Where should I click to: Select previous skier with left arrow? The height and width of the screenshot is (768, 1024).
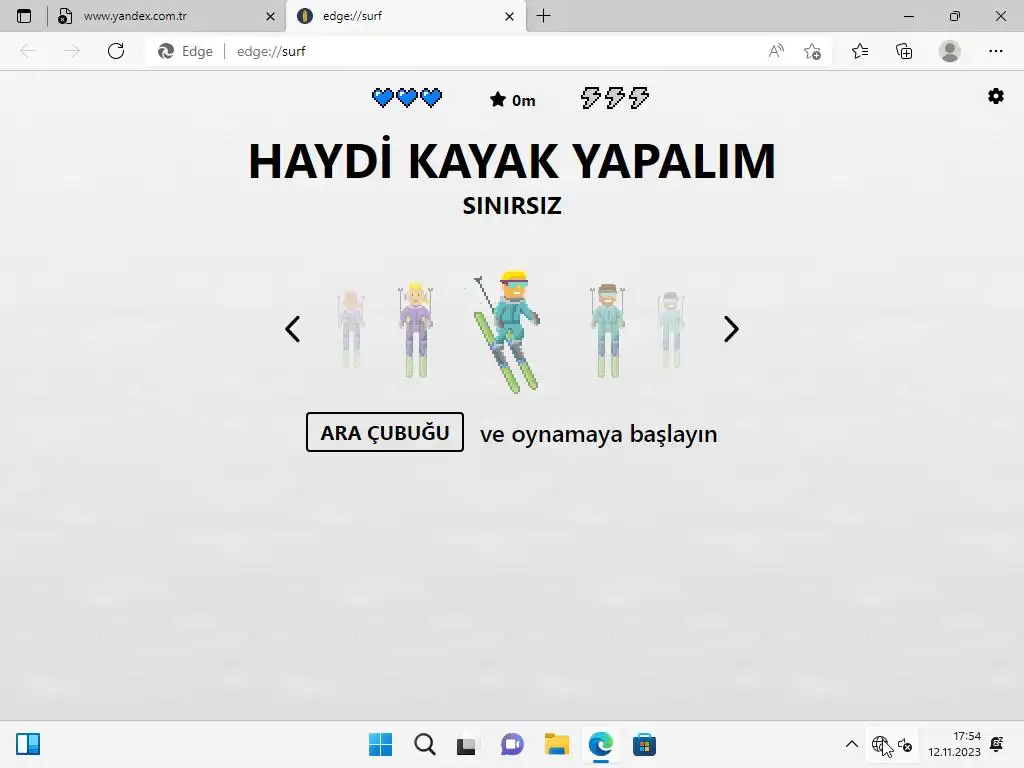click(x=293, y=329)
